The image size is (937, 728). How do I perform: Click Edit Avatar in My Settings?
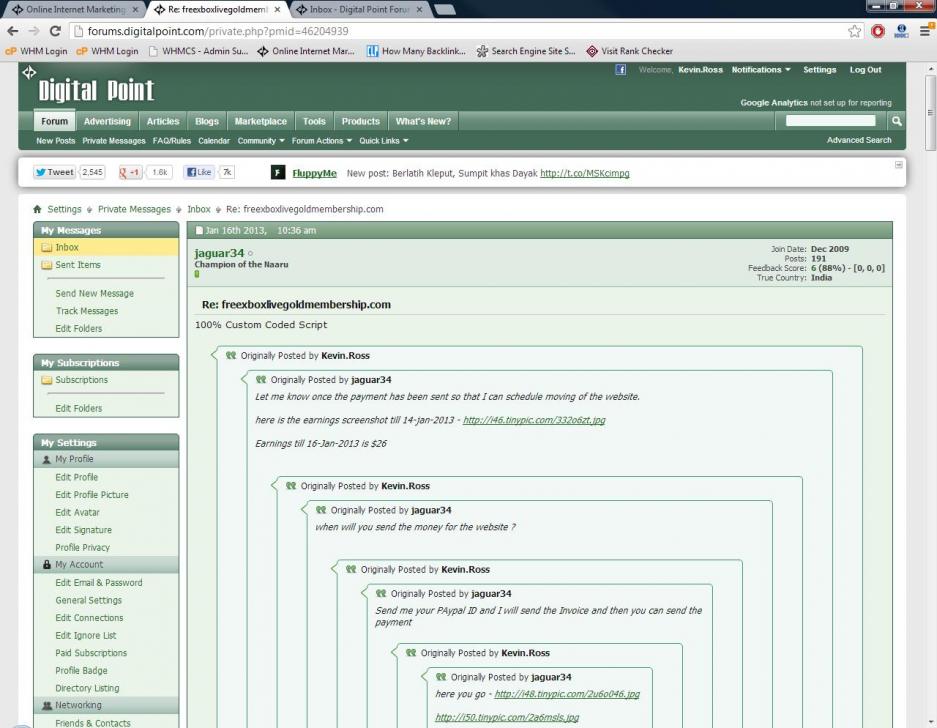tap(77, 512)
